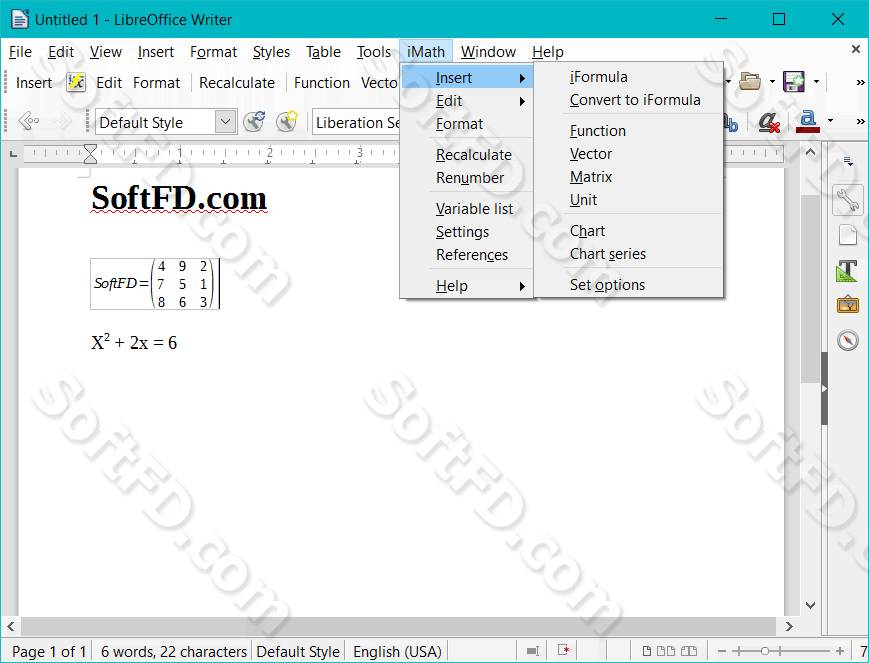This screenshot has height=663, width=869.
Task: Open the dropdown arrow next to Open folder
Action: (773, 82)
